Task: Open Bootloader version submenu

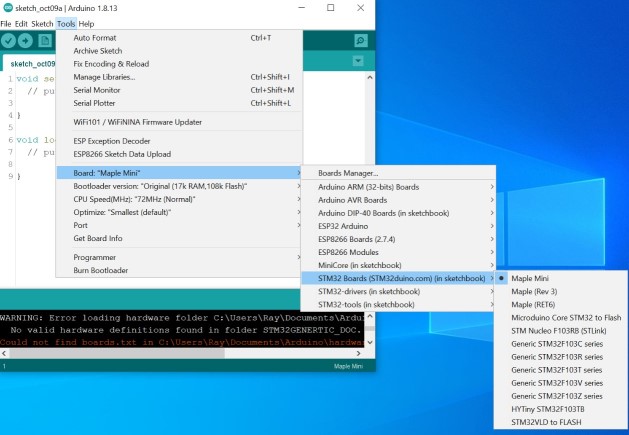Action: (x=179, y=186)
